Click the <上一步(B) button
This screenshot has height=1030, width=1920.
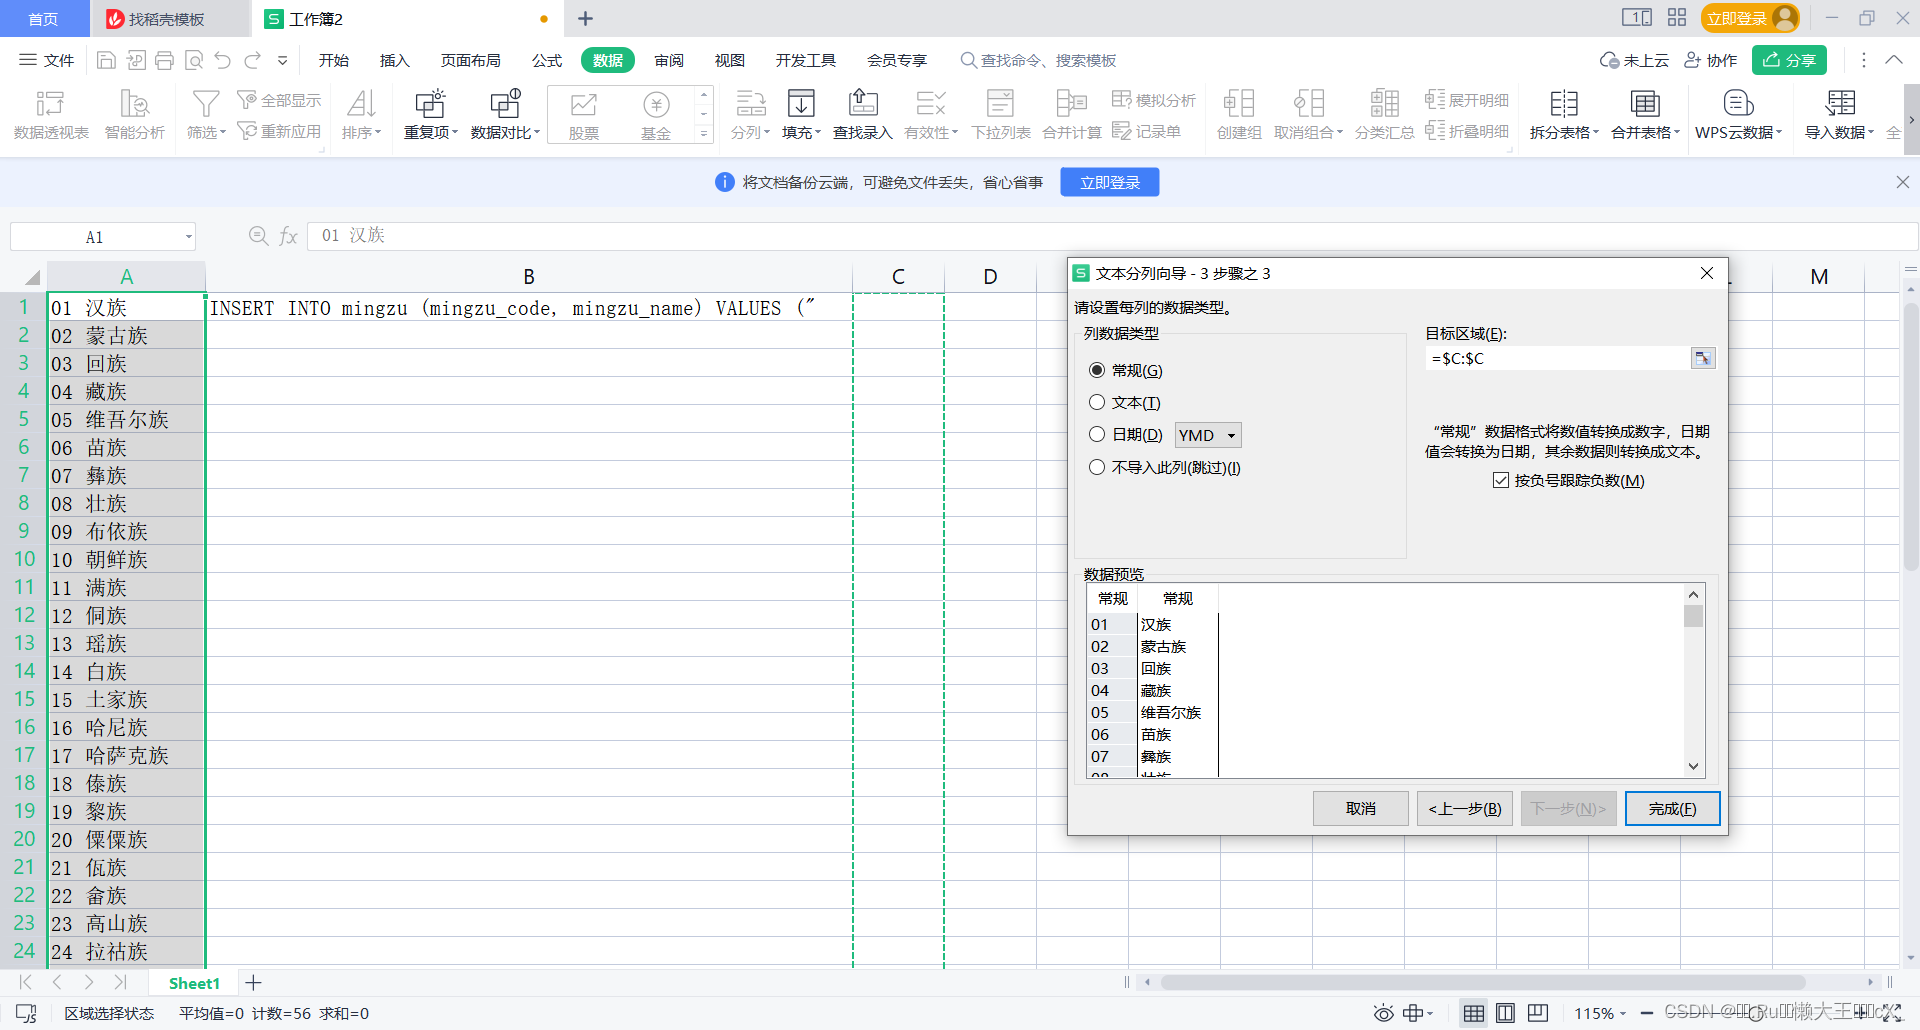point(1465,808)
